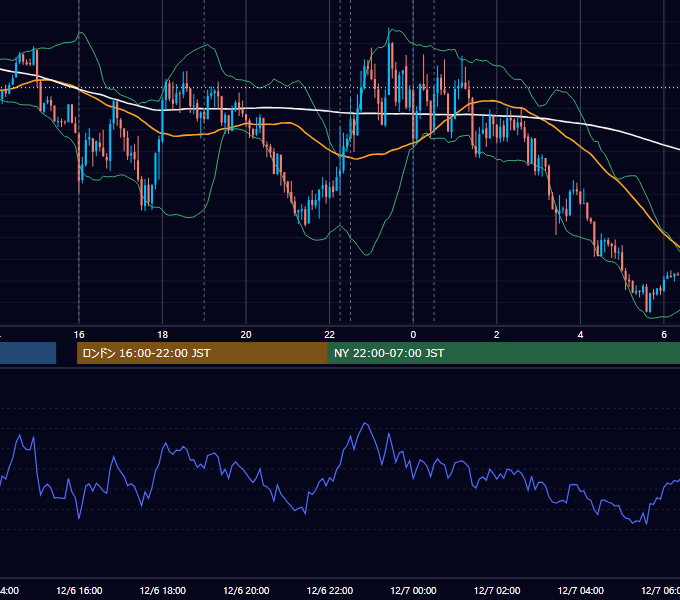
Task: Click the London 16:00-22:00 JST session bar
Action: coord(202,353)
